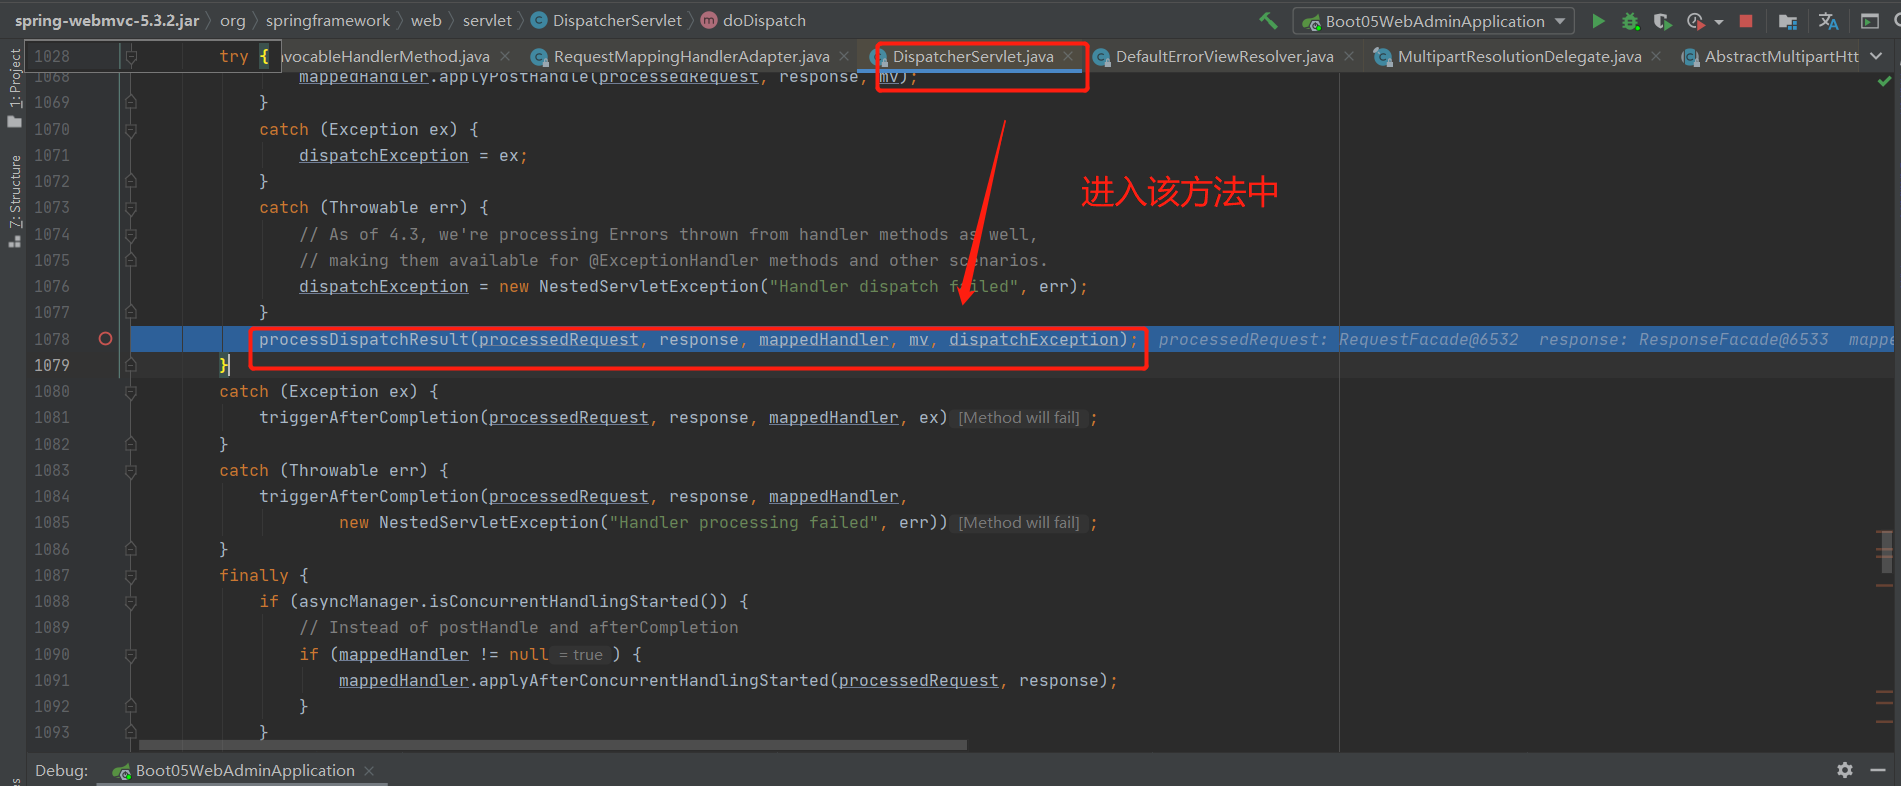1901x786 pixels.
Task: Close the RequestMappingHandlerAdapter.java tab
Action: pyautogui.click(x=844, y=57)
